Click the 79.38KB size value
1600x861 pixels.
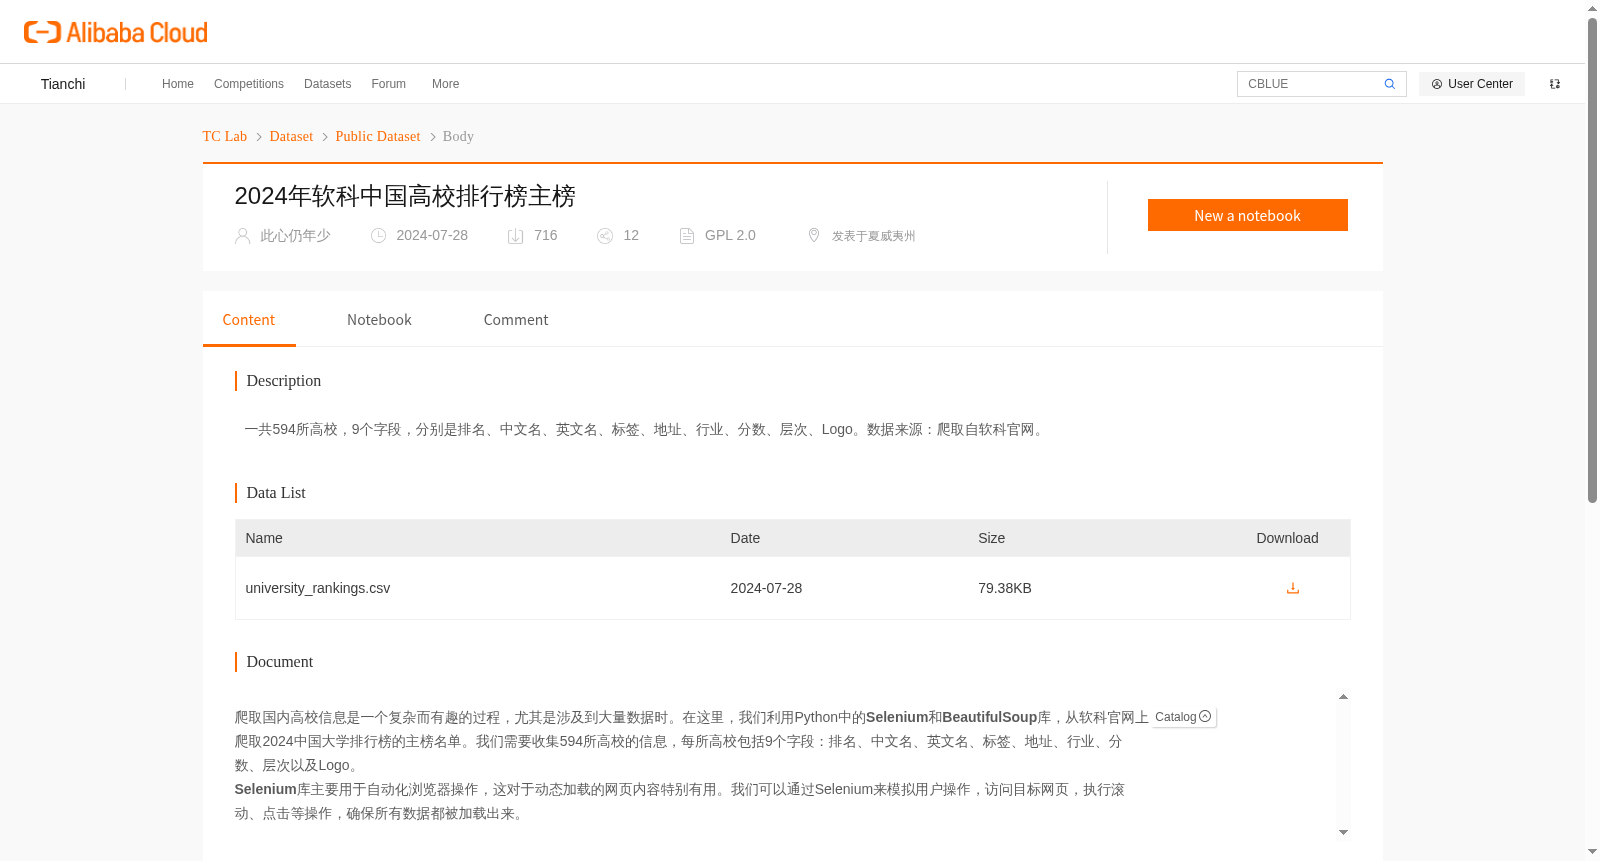click(x=1005, y=588)
